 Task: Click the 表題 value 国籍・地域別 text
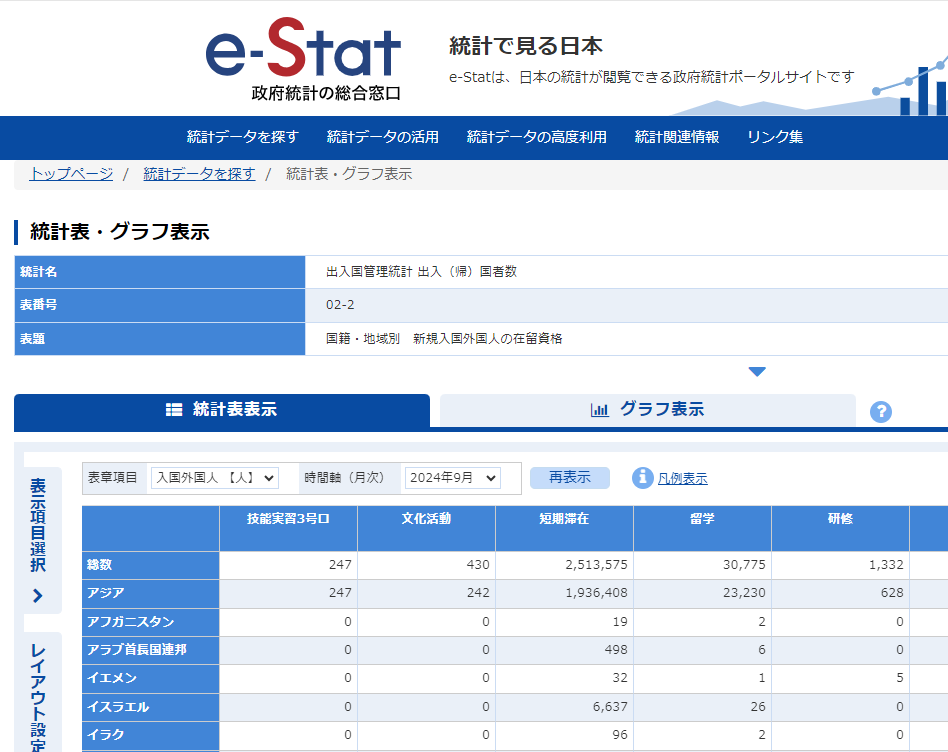click(x=444, y=339)
